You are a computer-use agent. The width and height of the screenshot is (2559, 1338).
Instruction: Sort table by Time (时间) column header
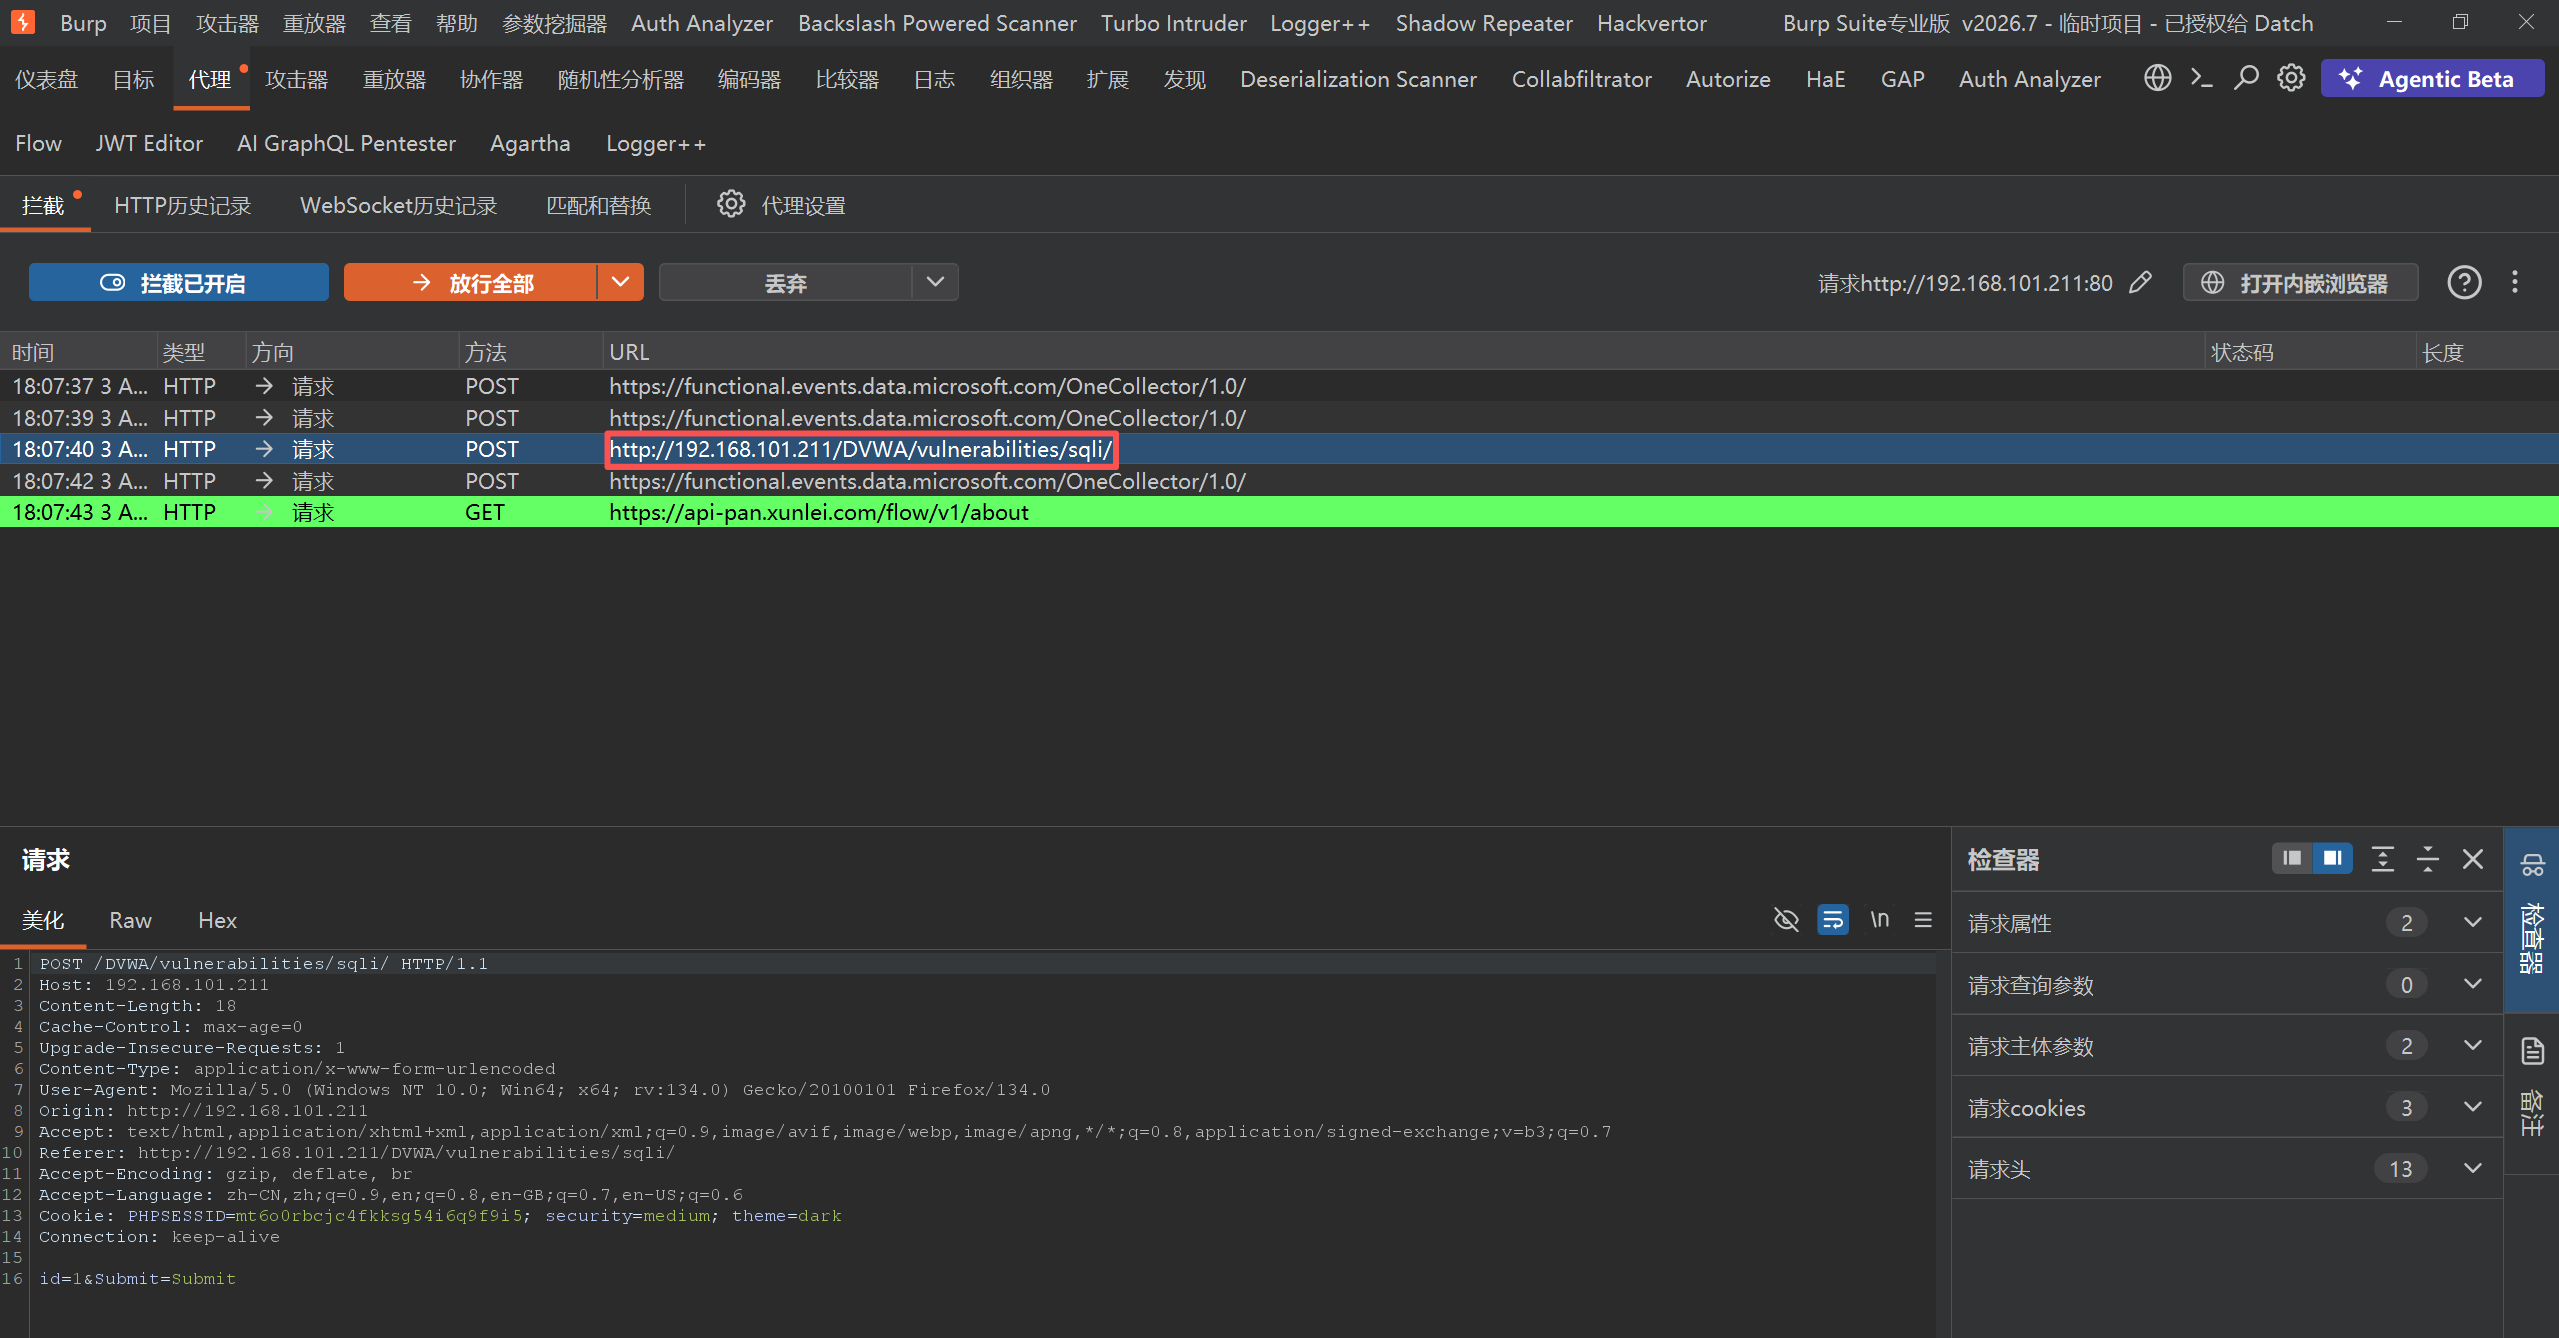[x=78, y=352]
